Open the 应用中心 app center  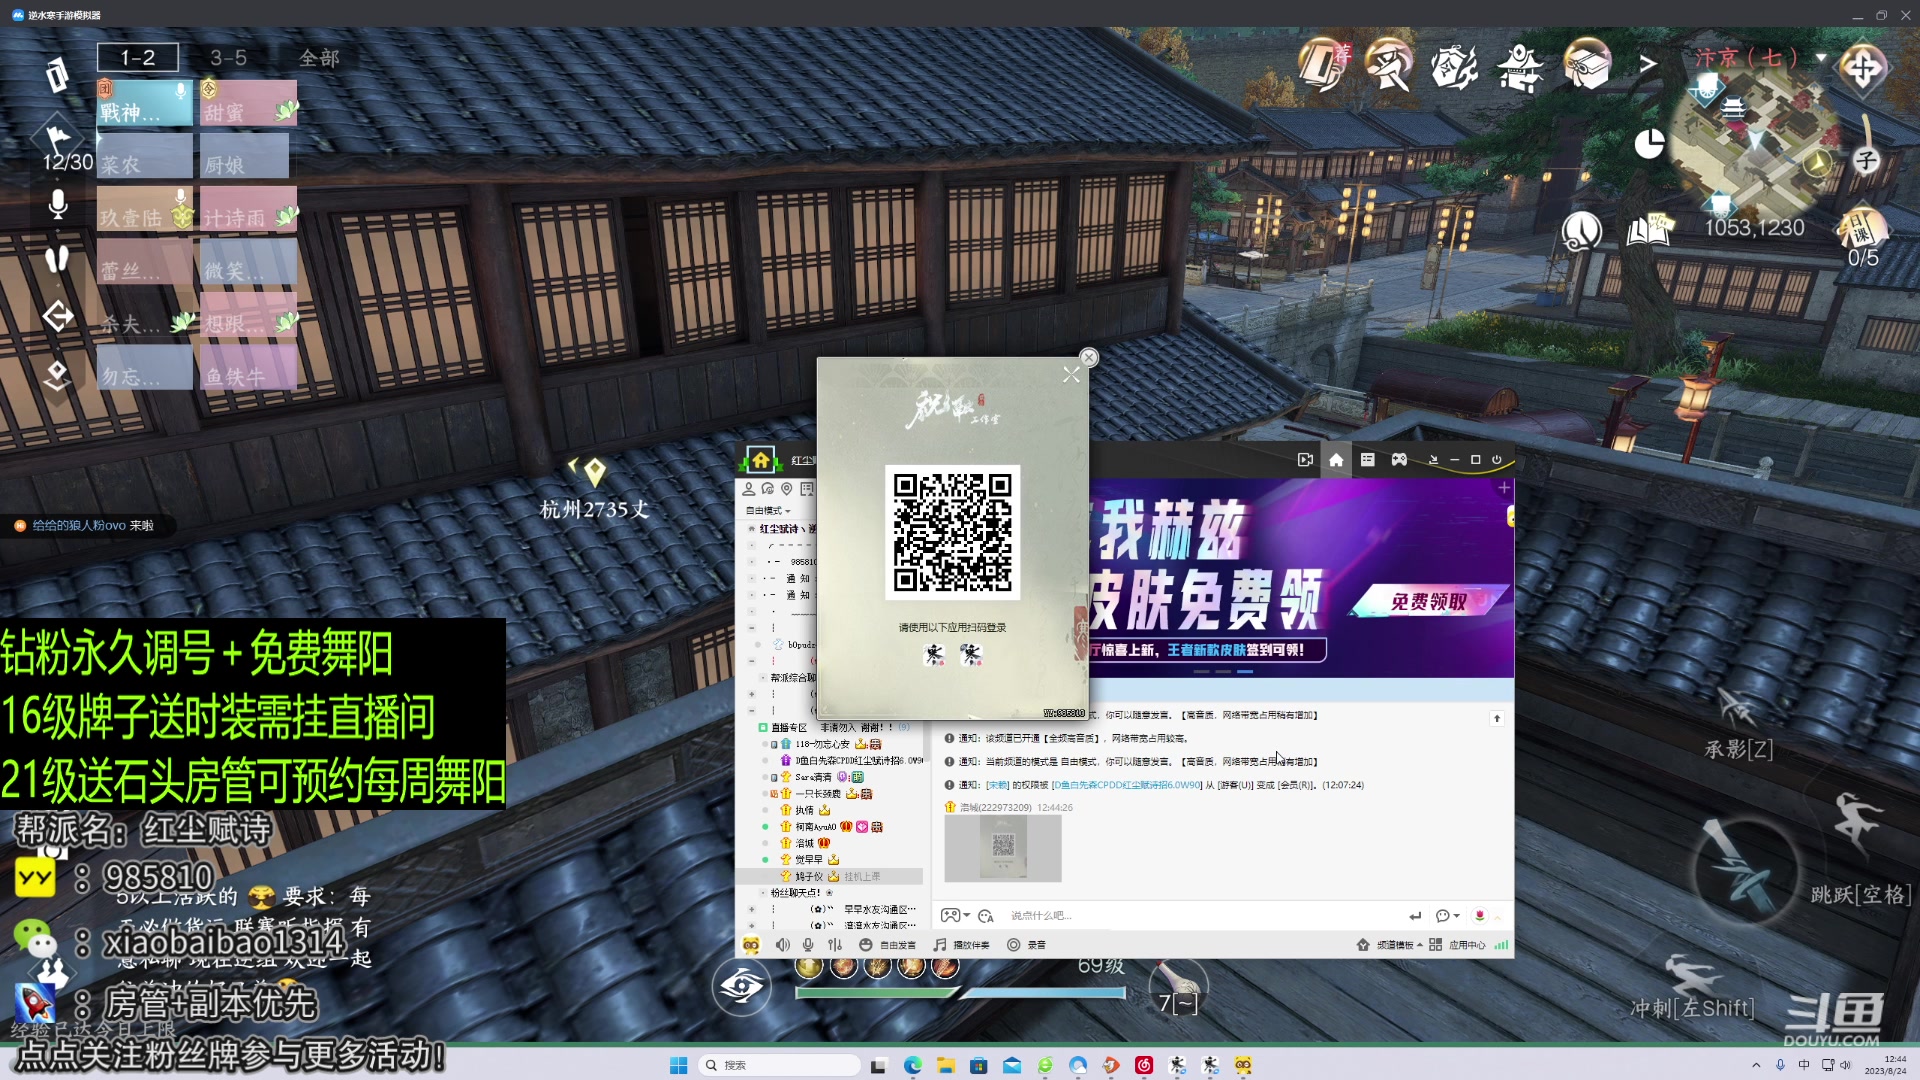1457,945
